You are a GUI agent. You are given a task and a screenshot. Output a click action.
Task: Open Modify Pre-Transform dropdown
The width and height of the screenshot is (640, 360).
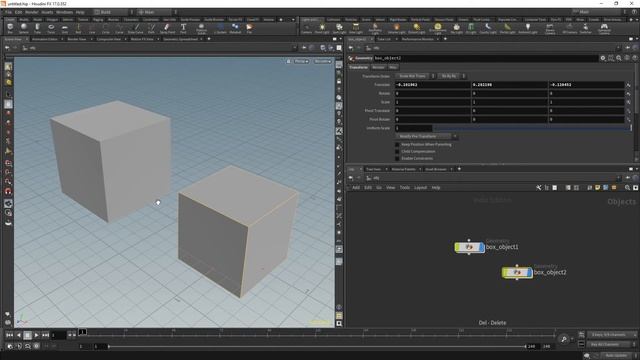point(426,136)
